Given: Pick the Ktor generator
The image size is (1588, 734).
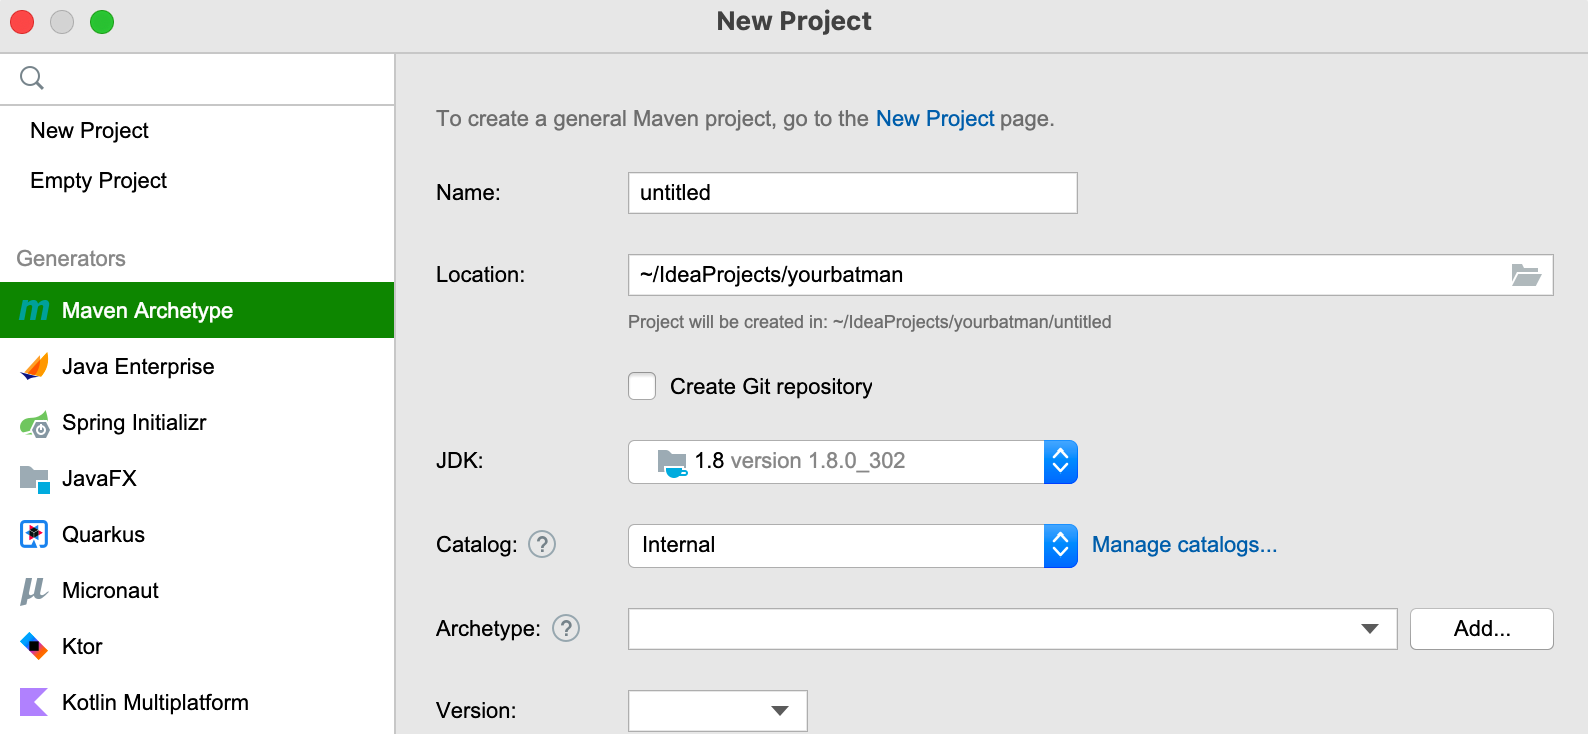Looking at the screenshot, I should tap(197, 646).
